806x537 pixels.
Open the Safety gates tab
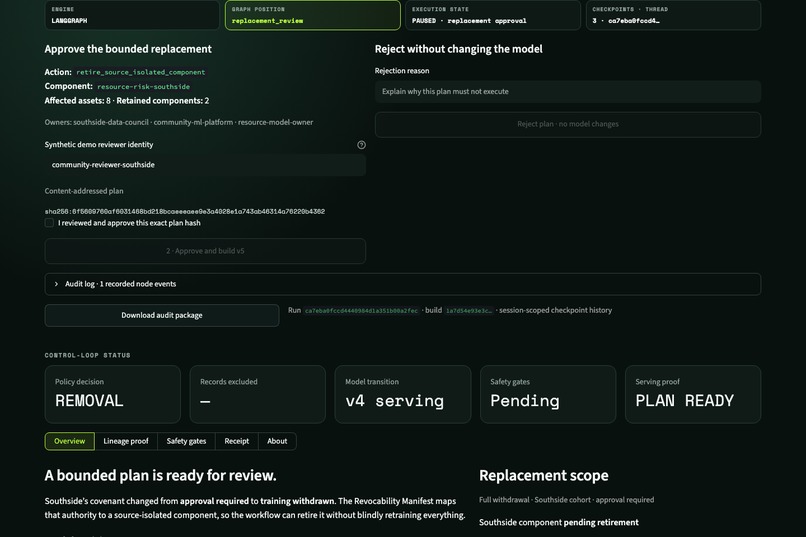pos(186,441)
